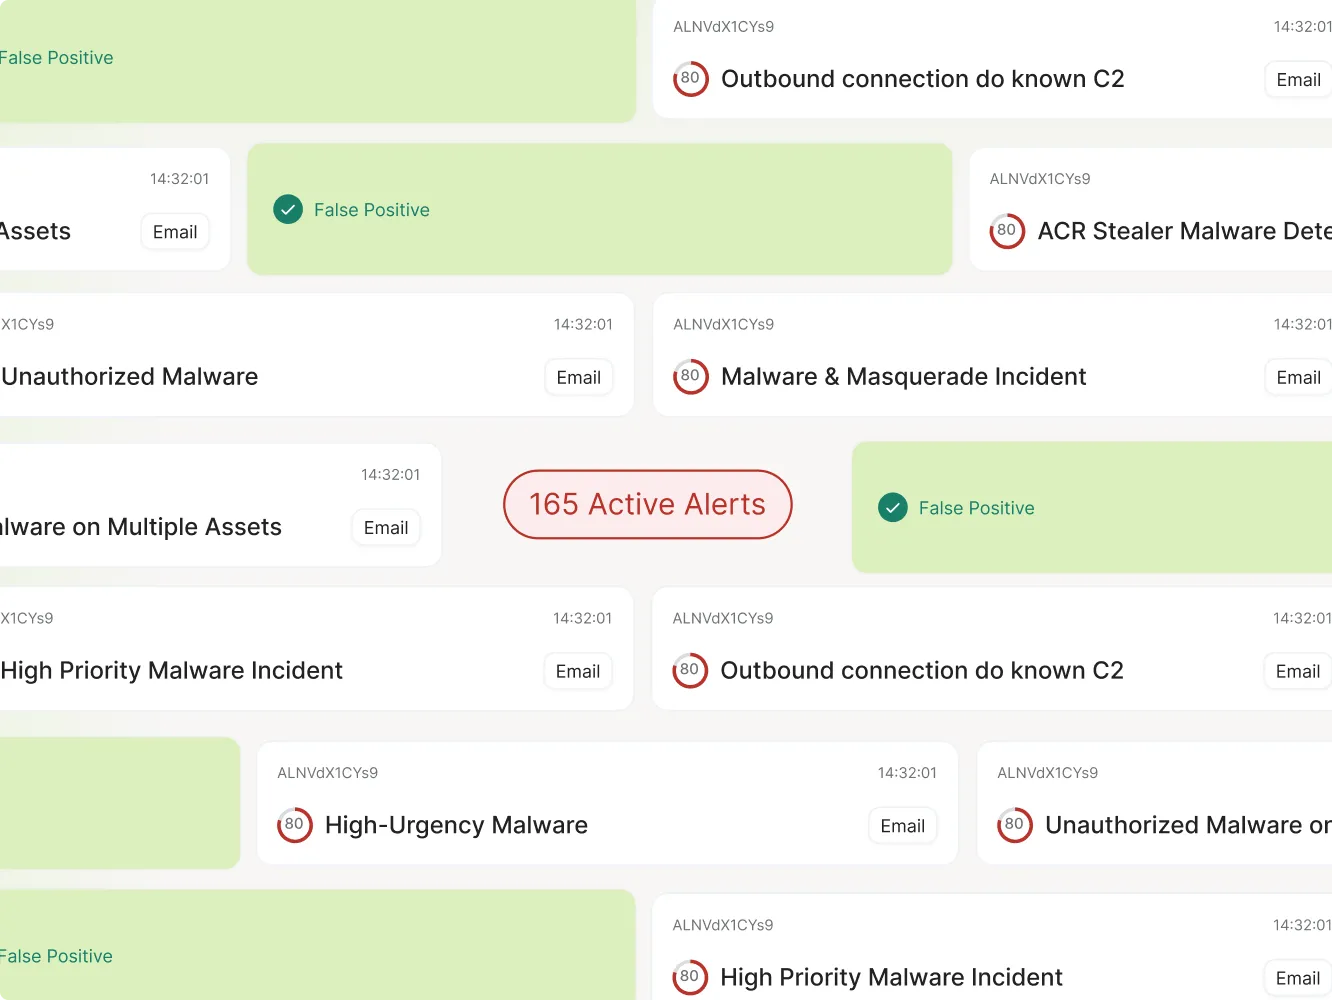Image resolution: width=1332 pixels, height=1000 pixels.
Task: Select Unauthorized Malware or title beside the 80 score
Action: click(1188, 825)
